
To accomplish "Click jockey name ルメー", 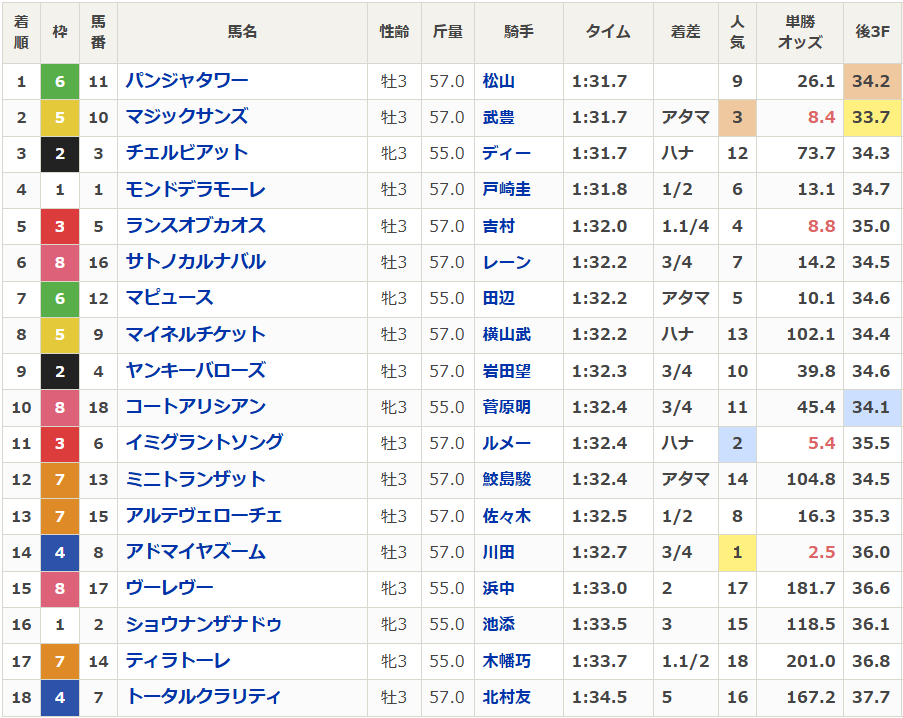I will point(506,443).
